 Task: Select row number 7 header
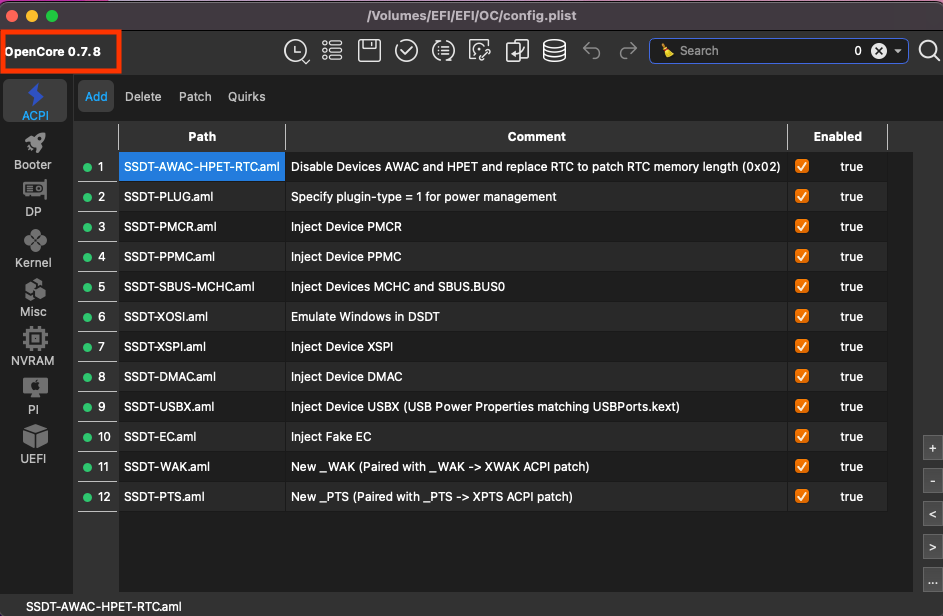point(97,346)
